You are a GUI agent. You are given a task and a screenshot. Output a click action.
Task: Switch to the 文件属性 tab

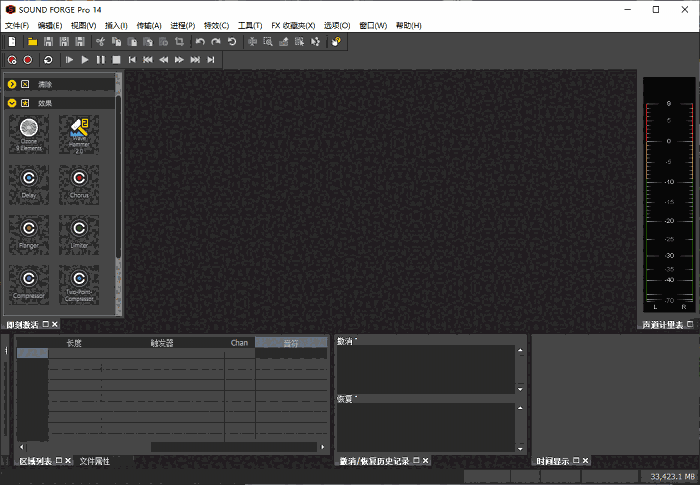point(95,461)
